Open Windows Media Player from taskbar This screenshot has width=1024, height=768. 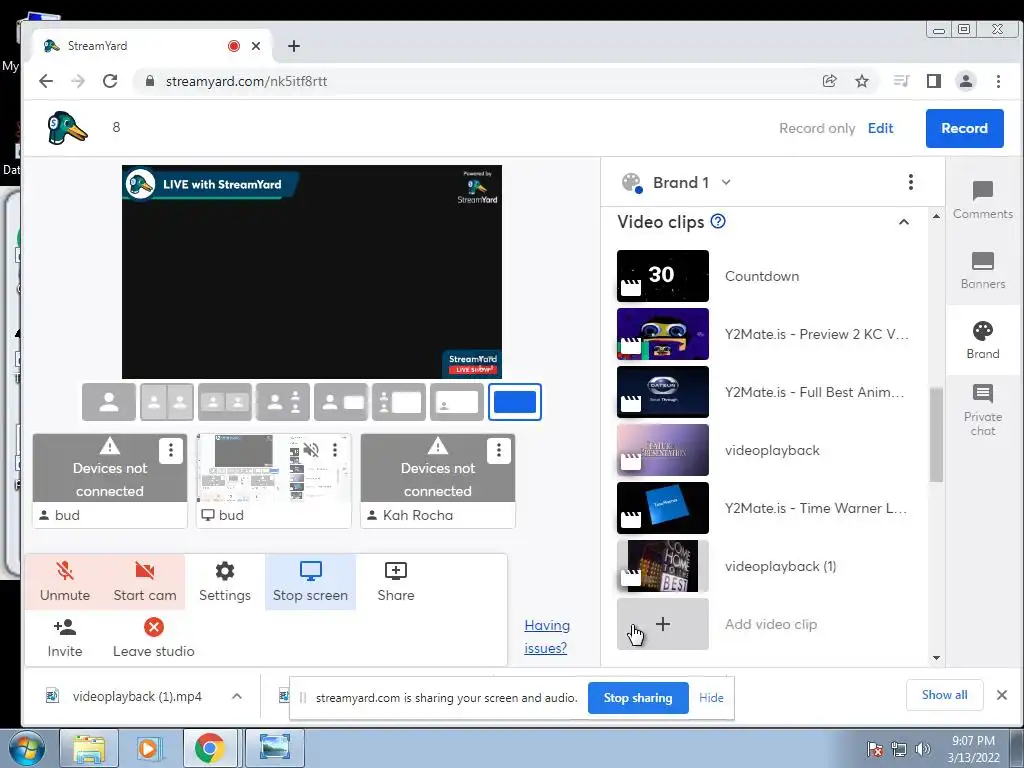coord(149,748)
